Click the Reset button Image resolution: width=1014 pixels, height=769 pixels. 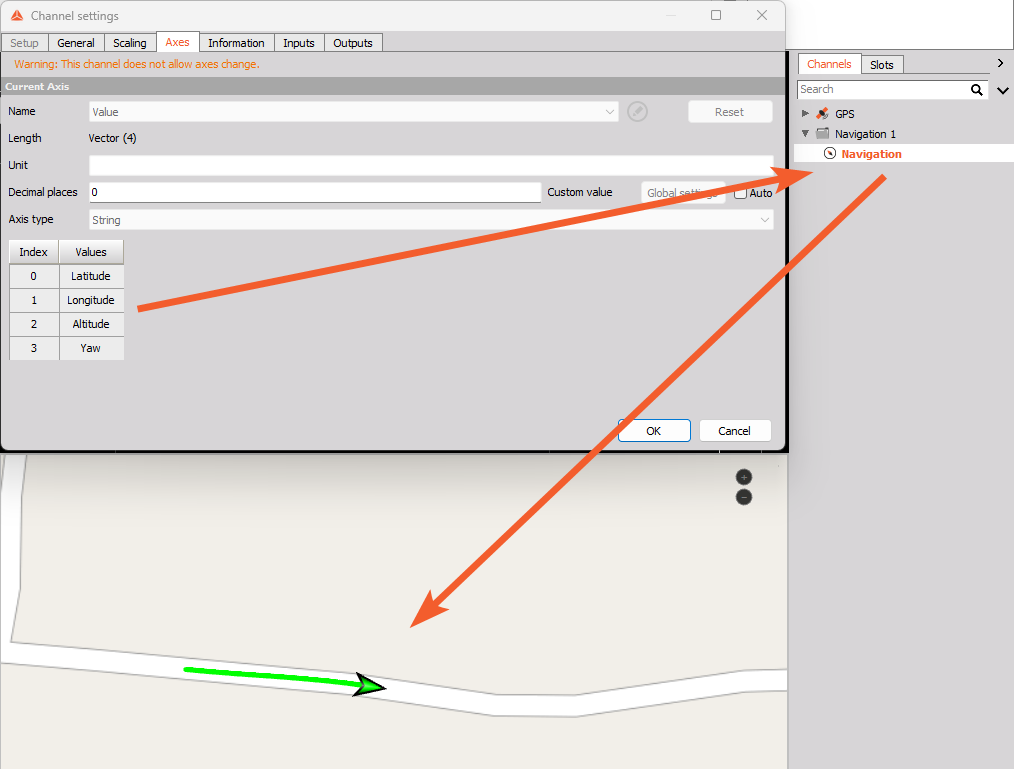click(x=729, y=112)
